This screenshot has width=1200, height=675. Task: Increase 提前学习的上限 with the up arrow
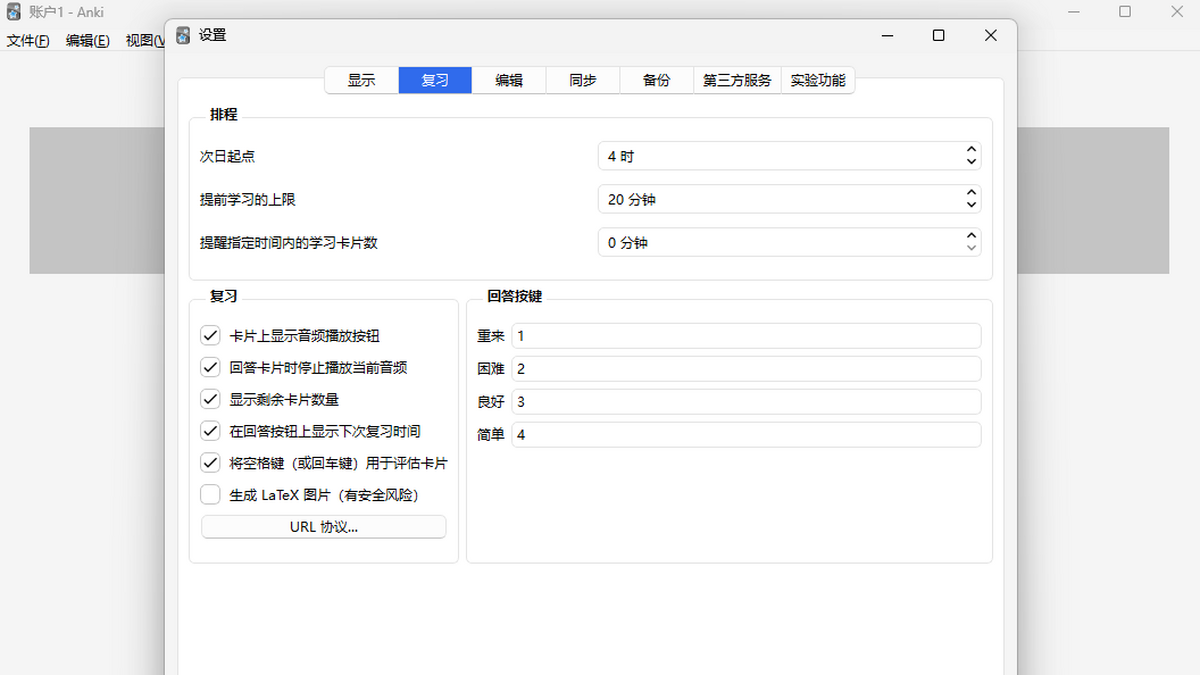971,193
